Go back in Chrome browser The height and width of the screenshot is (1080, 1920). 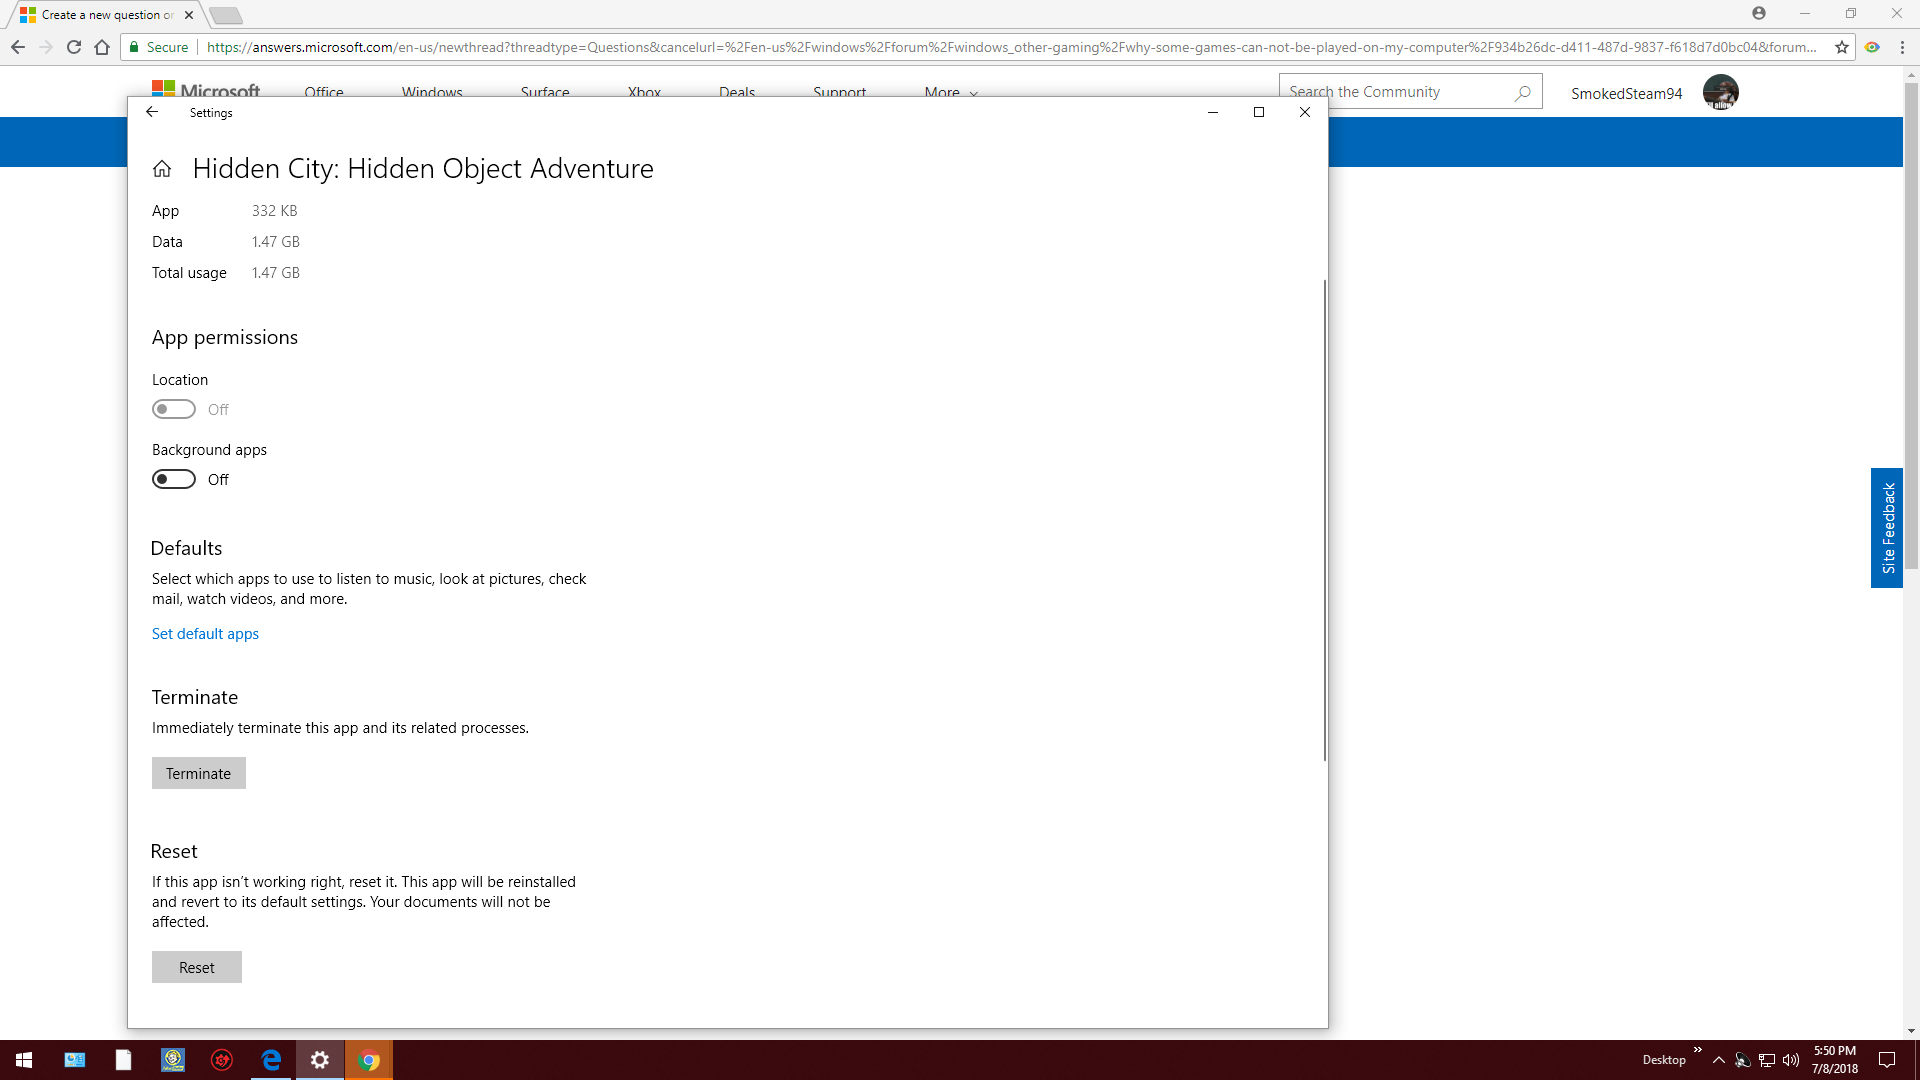click(x=18, y=47)
